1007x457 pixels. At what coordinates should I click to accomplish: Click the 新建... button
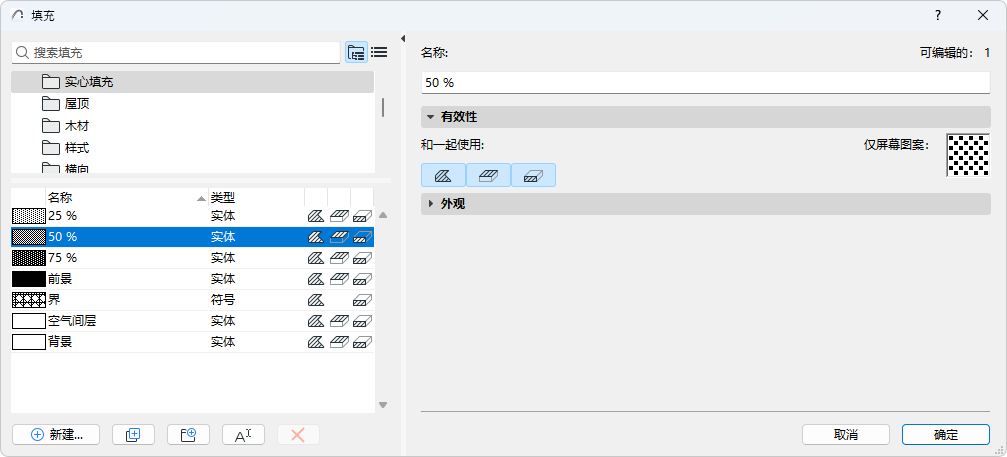tap(56, 435)
